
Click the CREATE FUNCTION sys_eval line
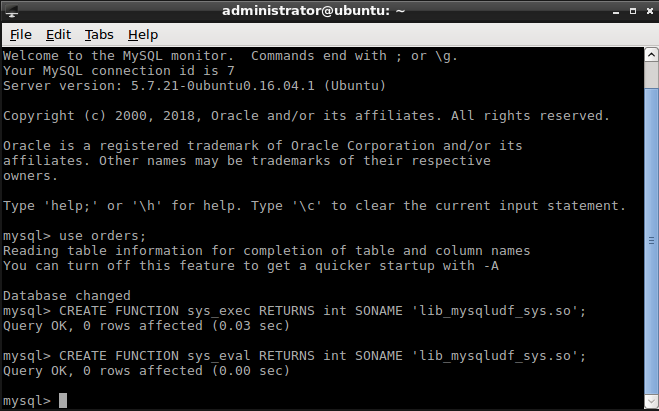(x=294, y=356)
